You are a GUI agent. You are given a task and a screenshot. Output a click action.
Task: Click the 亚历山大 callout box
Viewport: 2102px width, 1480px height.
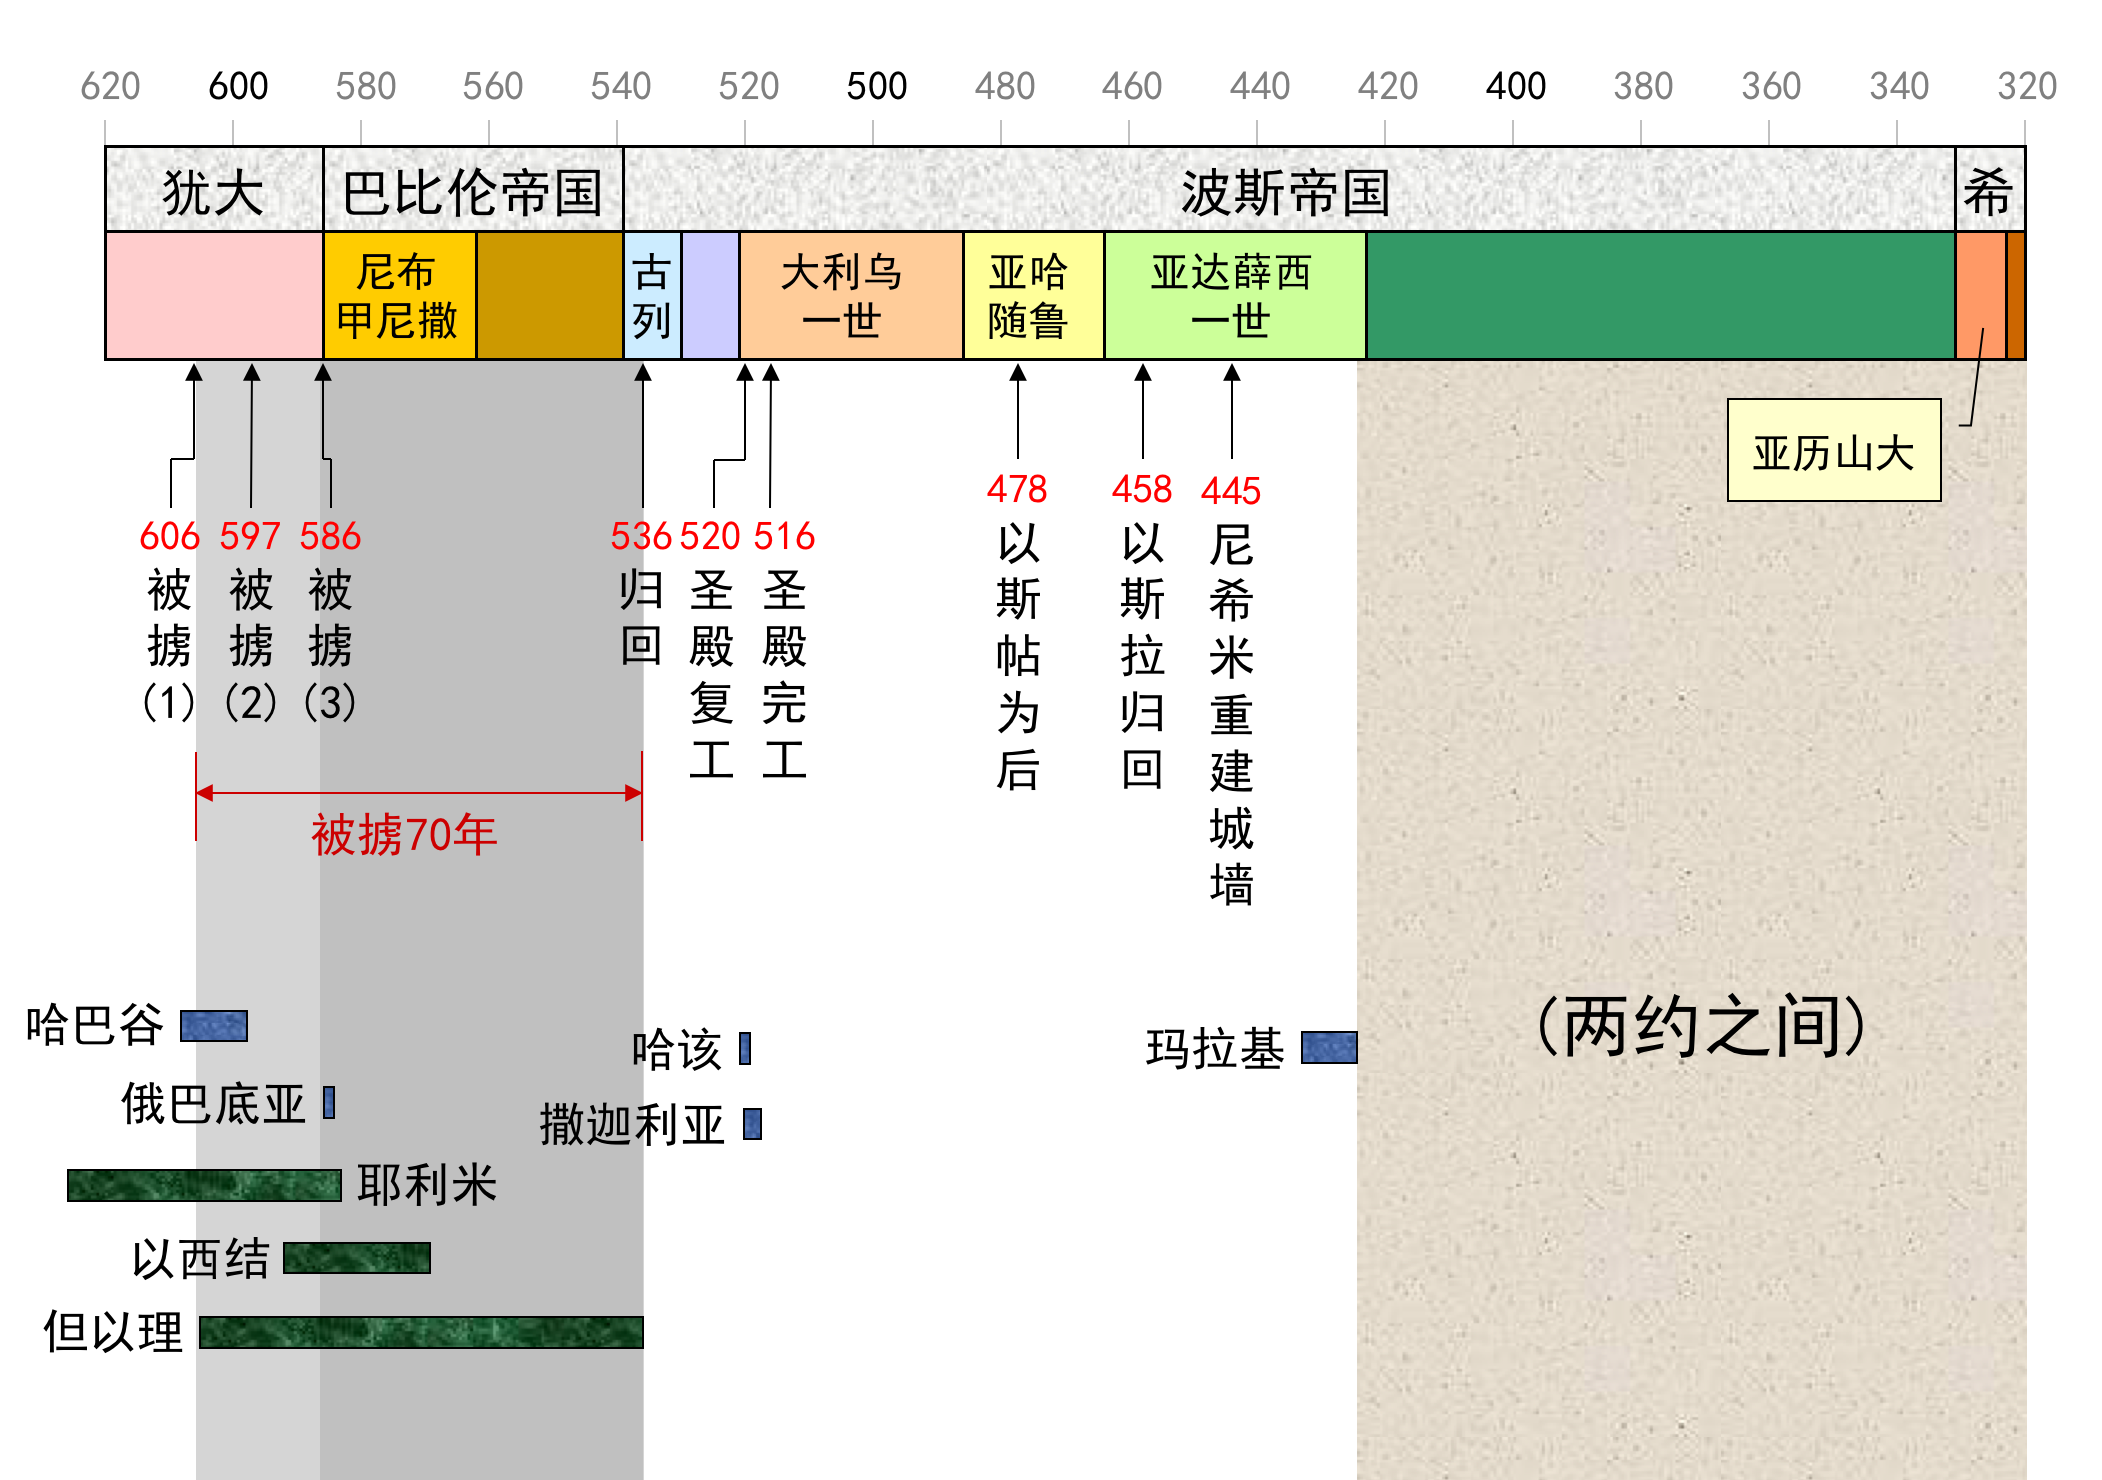coord(1832,451)
